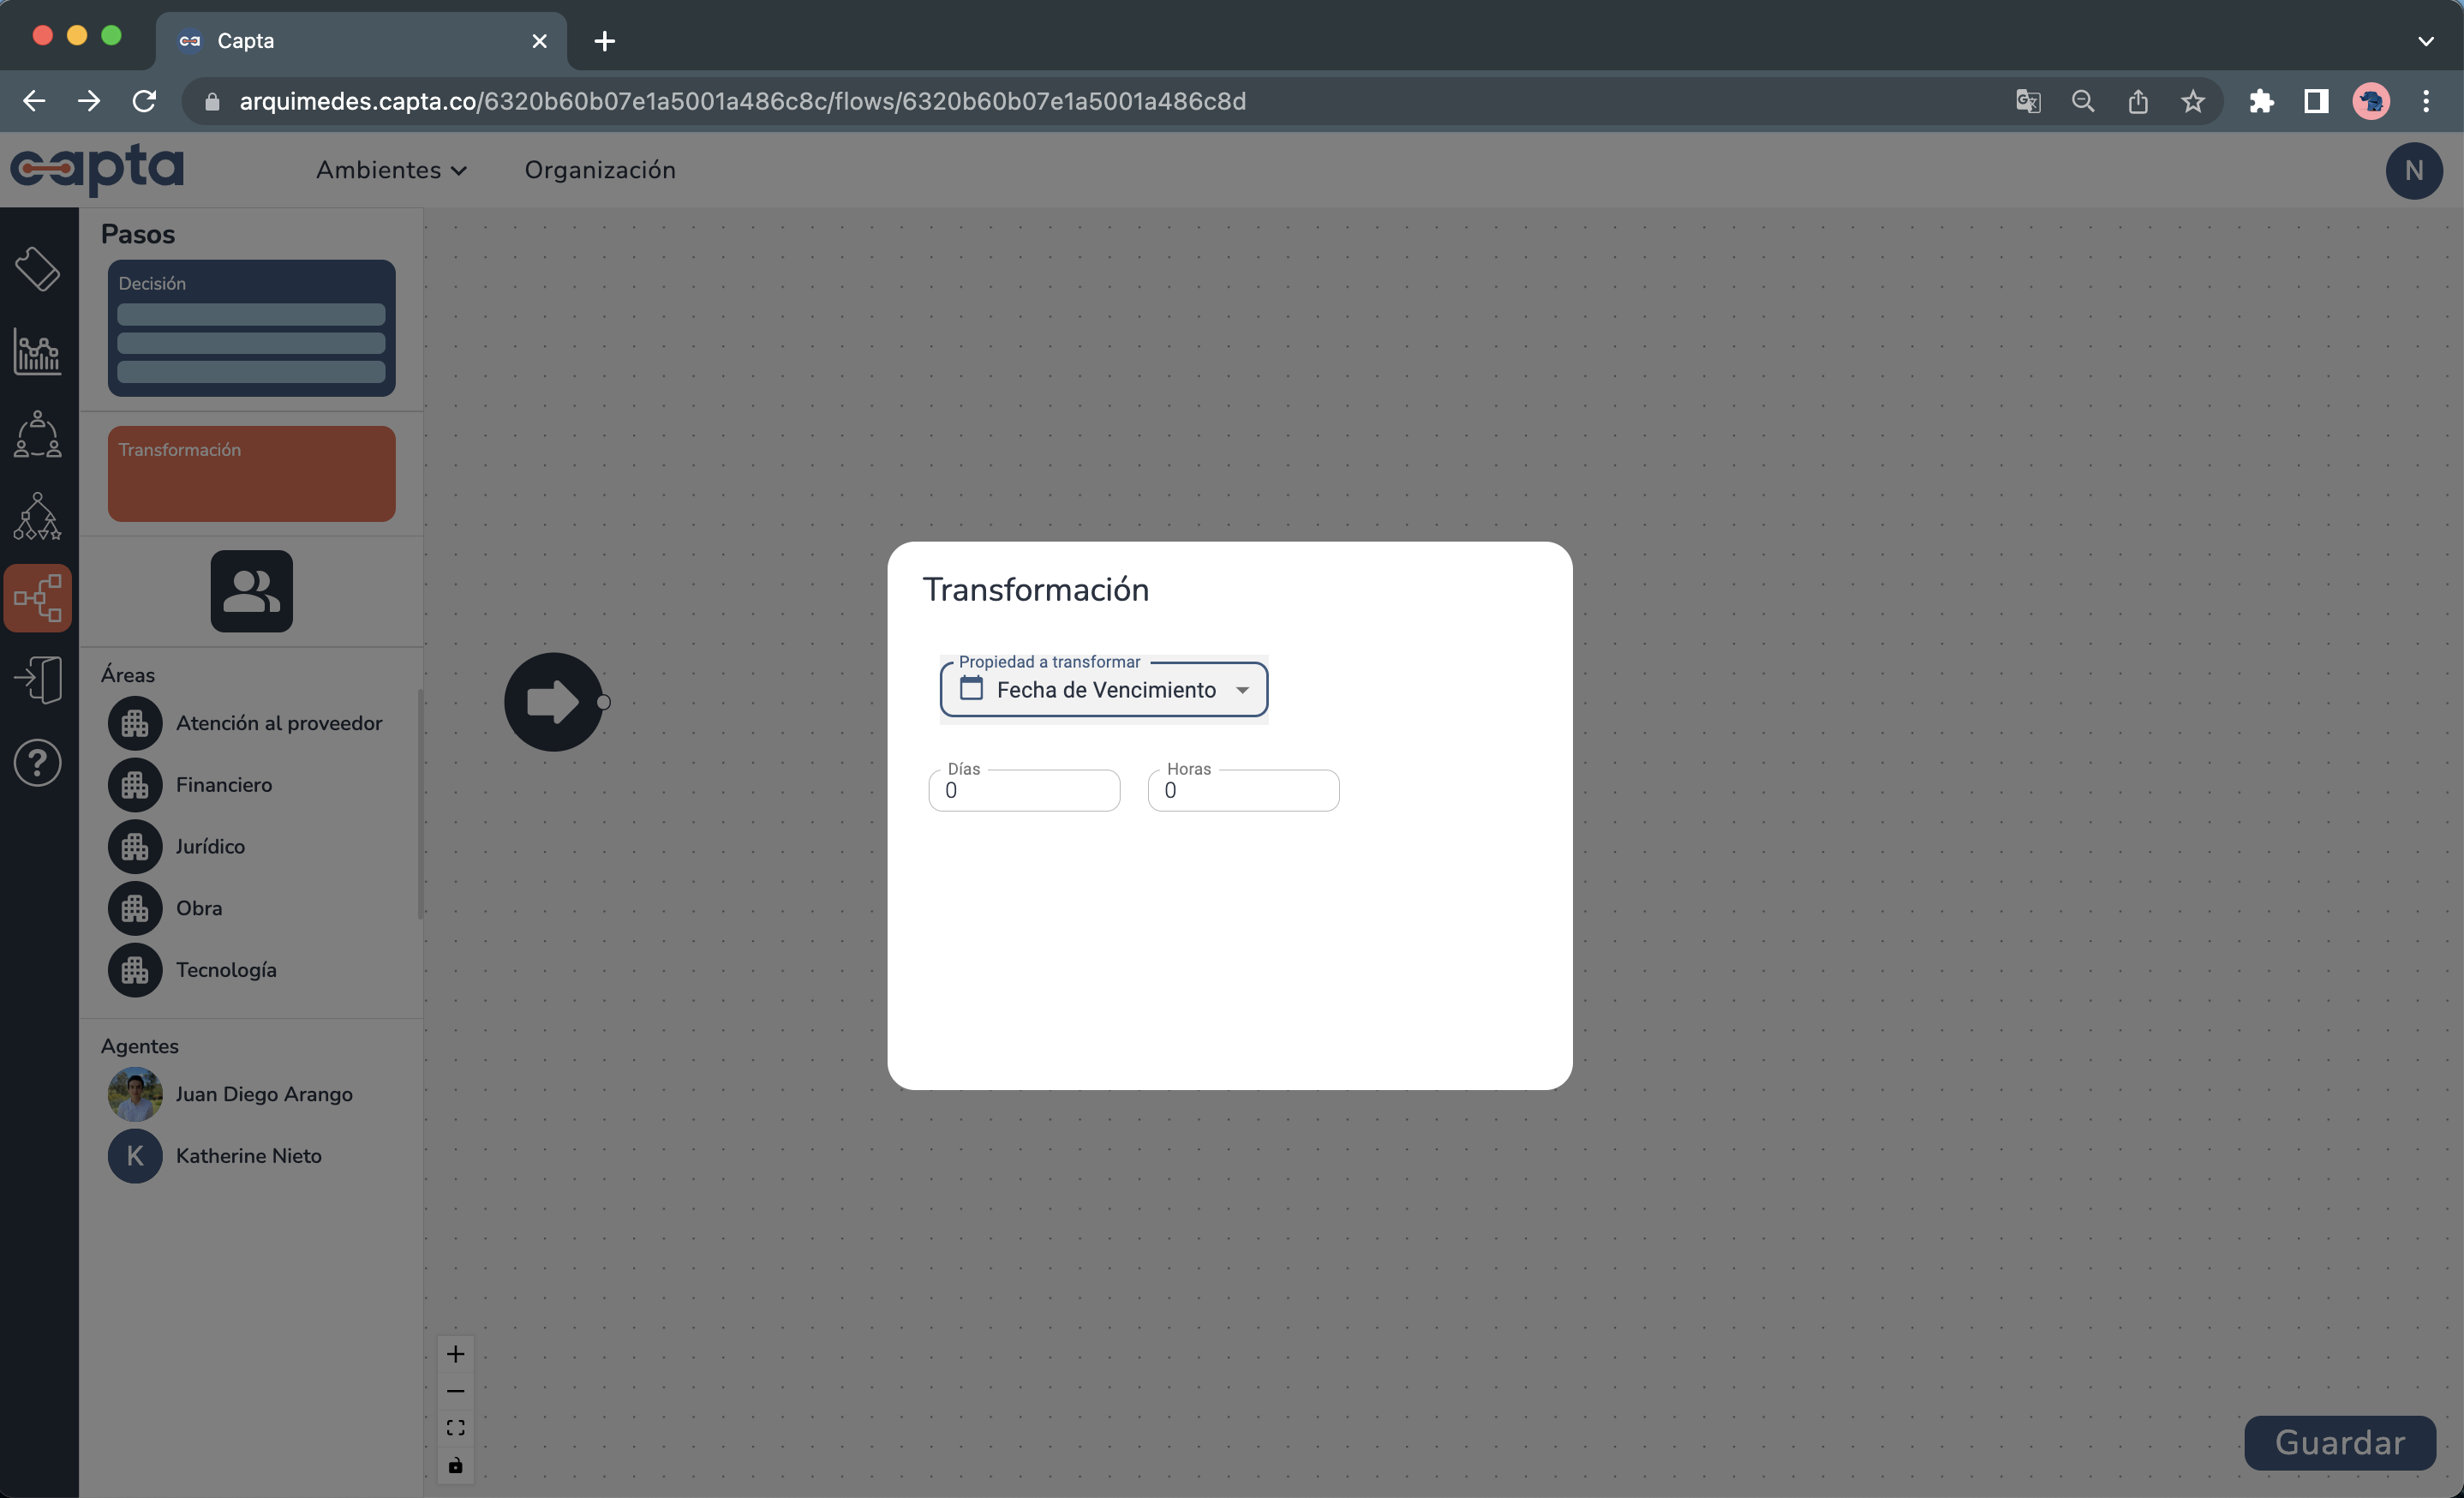
Task: Open the N user avatar menu
Action: tap(2413, 170)
